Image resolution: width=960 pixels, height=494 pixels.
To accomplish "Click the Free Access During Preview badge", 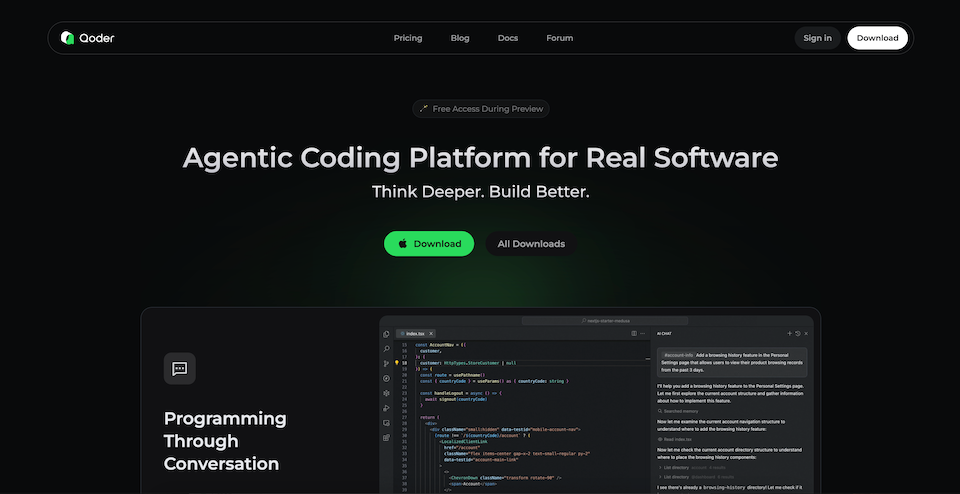I will [x=481, y=109].
